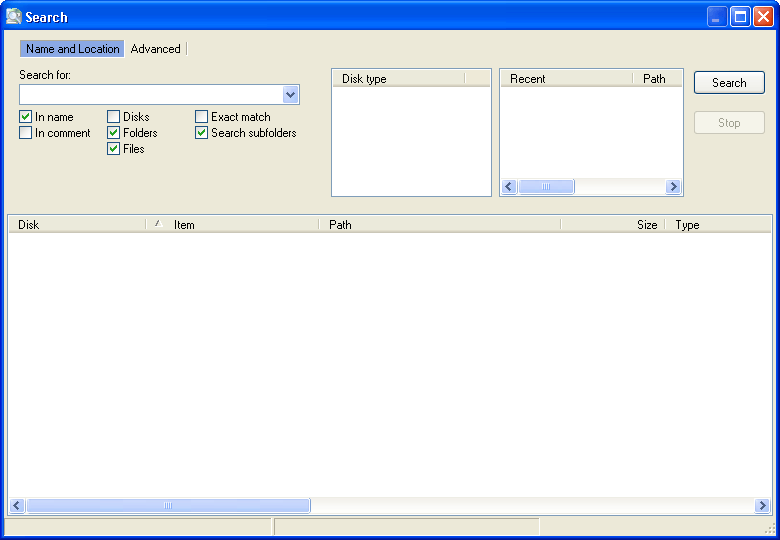
Task: Click the disabled Stop button
Action: click(x=729, y=123)
